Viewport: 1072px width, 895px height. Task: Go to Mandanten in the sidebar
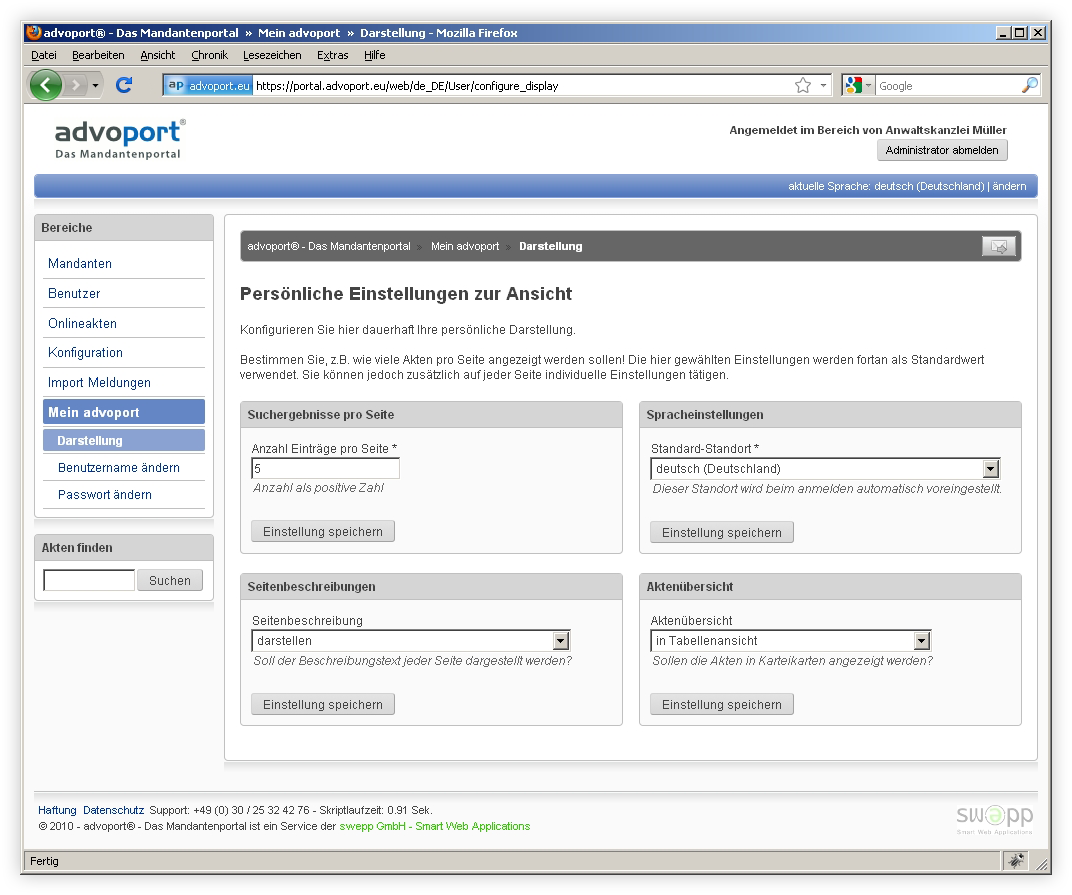click(x=80, y=264)
